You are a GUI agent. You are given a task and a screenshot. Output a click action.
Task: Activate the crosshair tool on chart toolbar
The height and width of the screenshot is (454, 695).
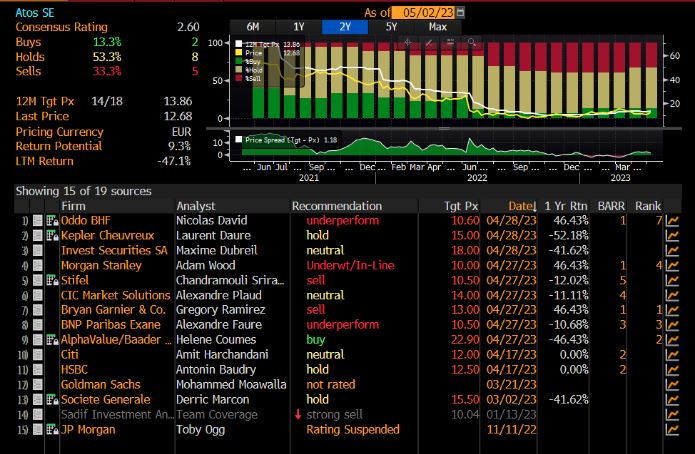coord(408,43)
